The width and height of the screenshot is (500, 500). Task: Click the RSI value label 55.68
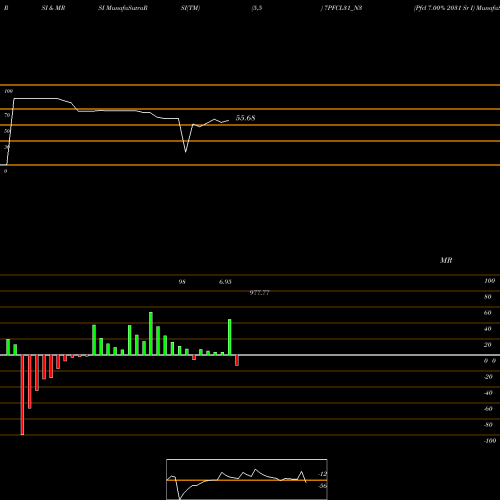tap(245, 118)
